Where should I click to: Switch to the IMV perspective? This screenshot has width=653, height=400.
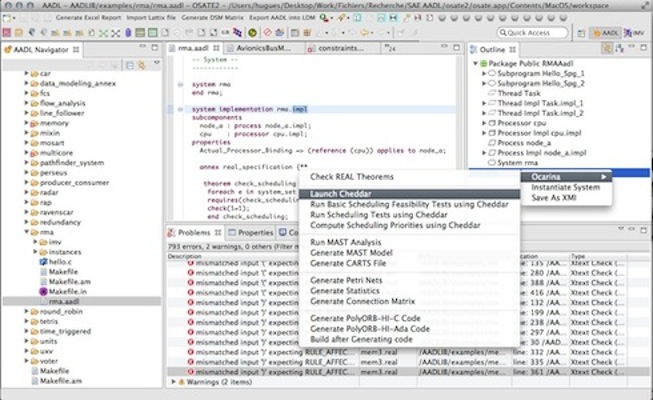(634, 33)
